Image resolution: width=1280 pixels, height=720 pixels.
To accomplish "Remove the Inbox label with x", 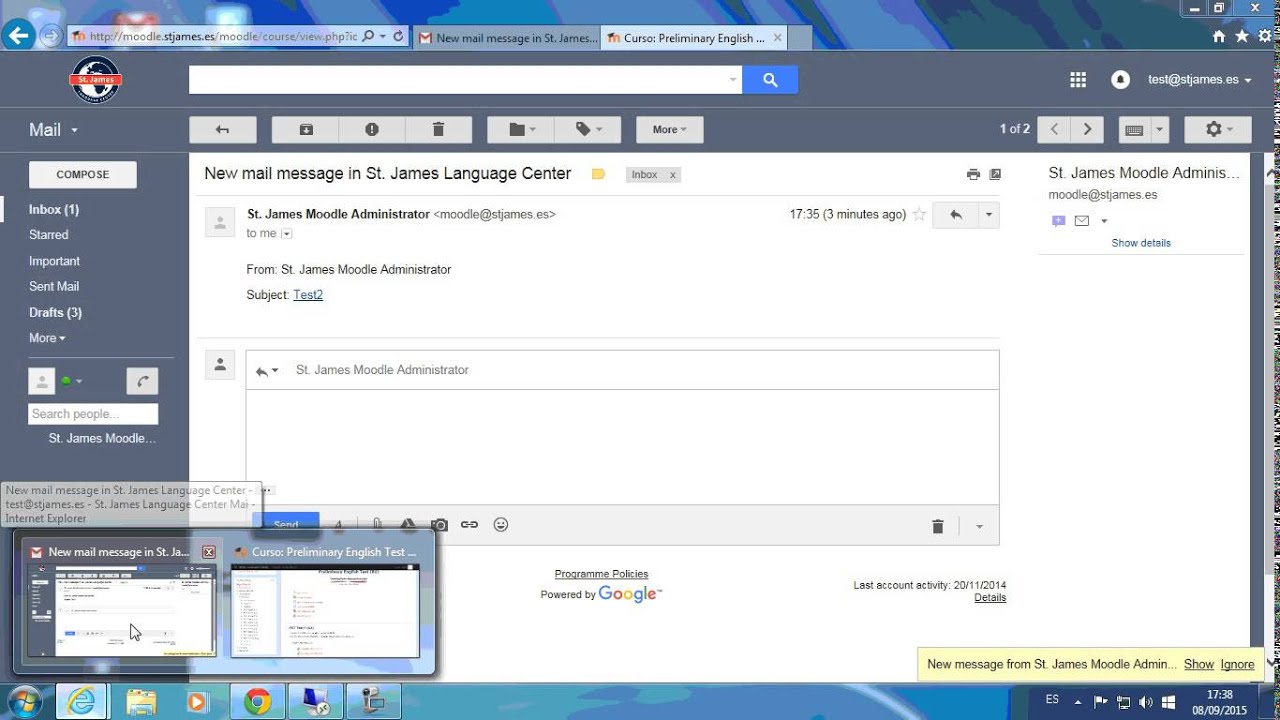I will coord(673,175).
